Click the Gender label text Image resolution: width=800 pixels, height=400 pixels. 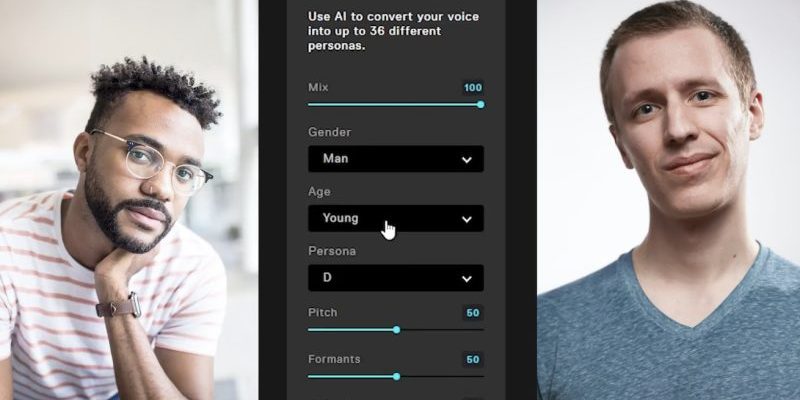[x=330, y=132]
